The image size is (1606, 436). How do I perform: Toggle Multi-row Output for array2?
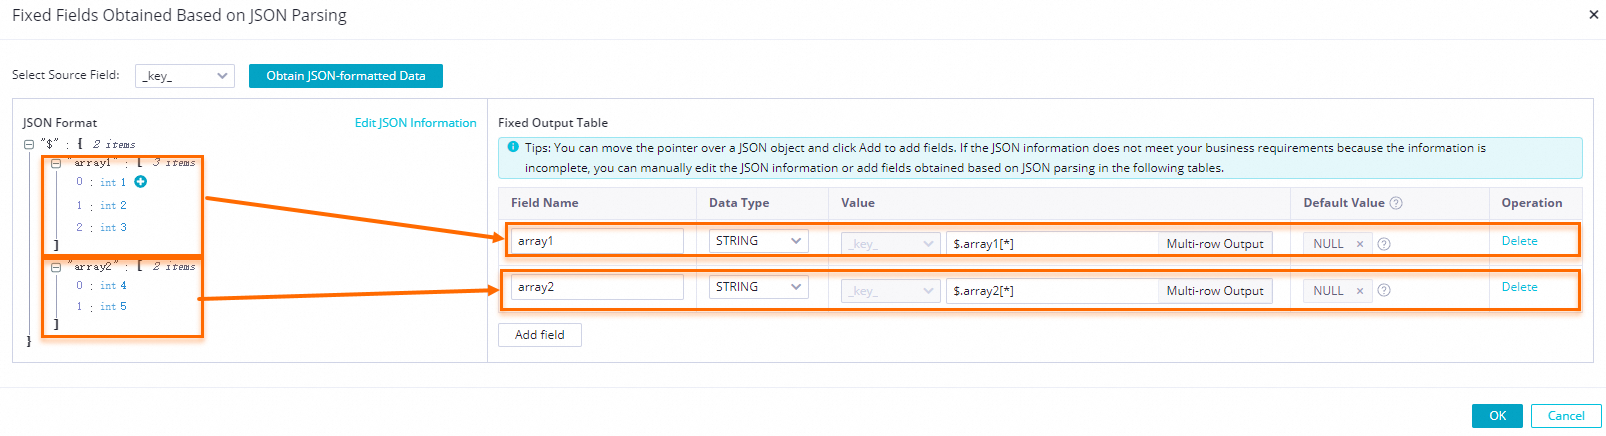click(x=1214, y=291)
